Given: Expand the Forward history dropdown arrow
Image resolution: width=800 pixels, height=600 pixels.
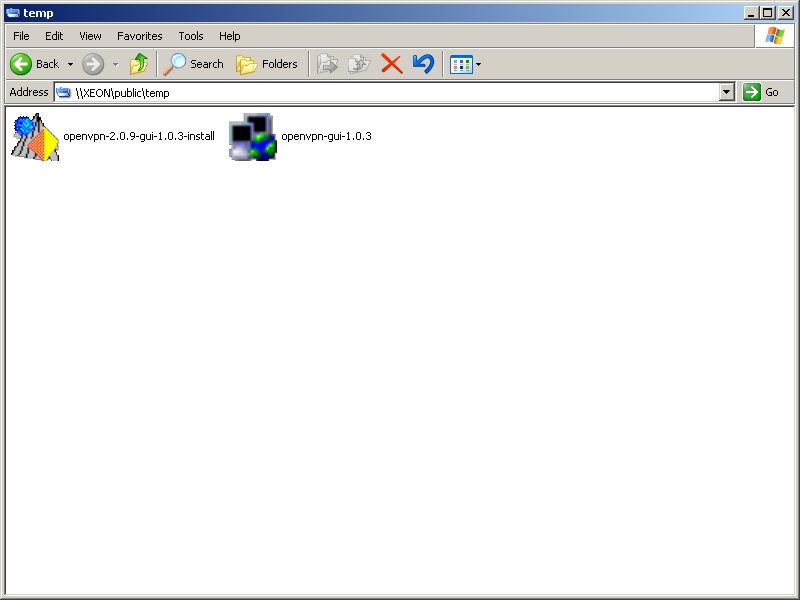Looking at the screenshot, I should pyautogui.click(x=115, y=64).
